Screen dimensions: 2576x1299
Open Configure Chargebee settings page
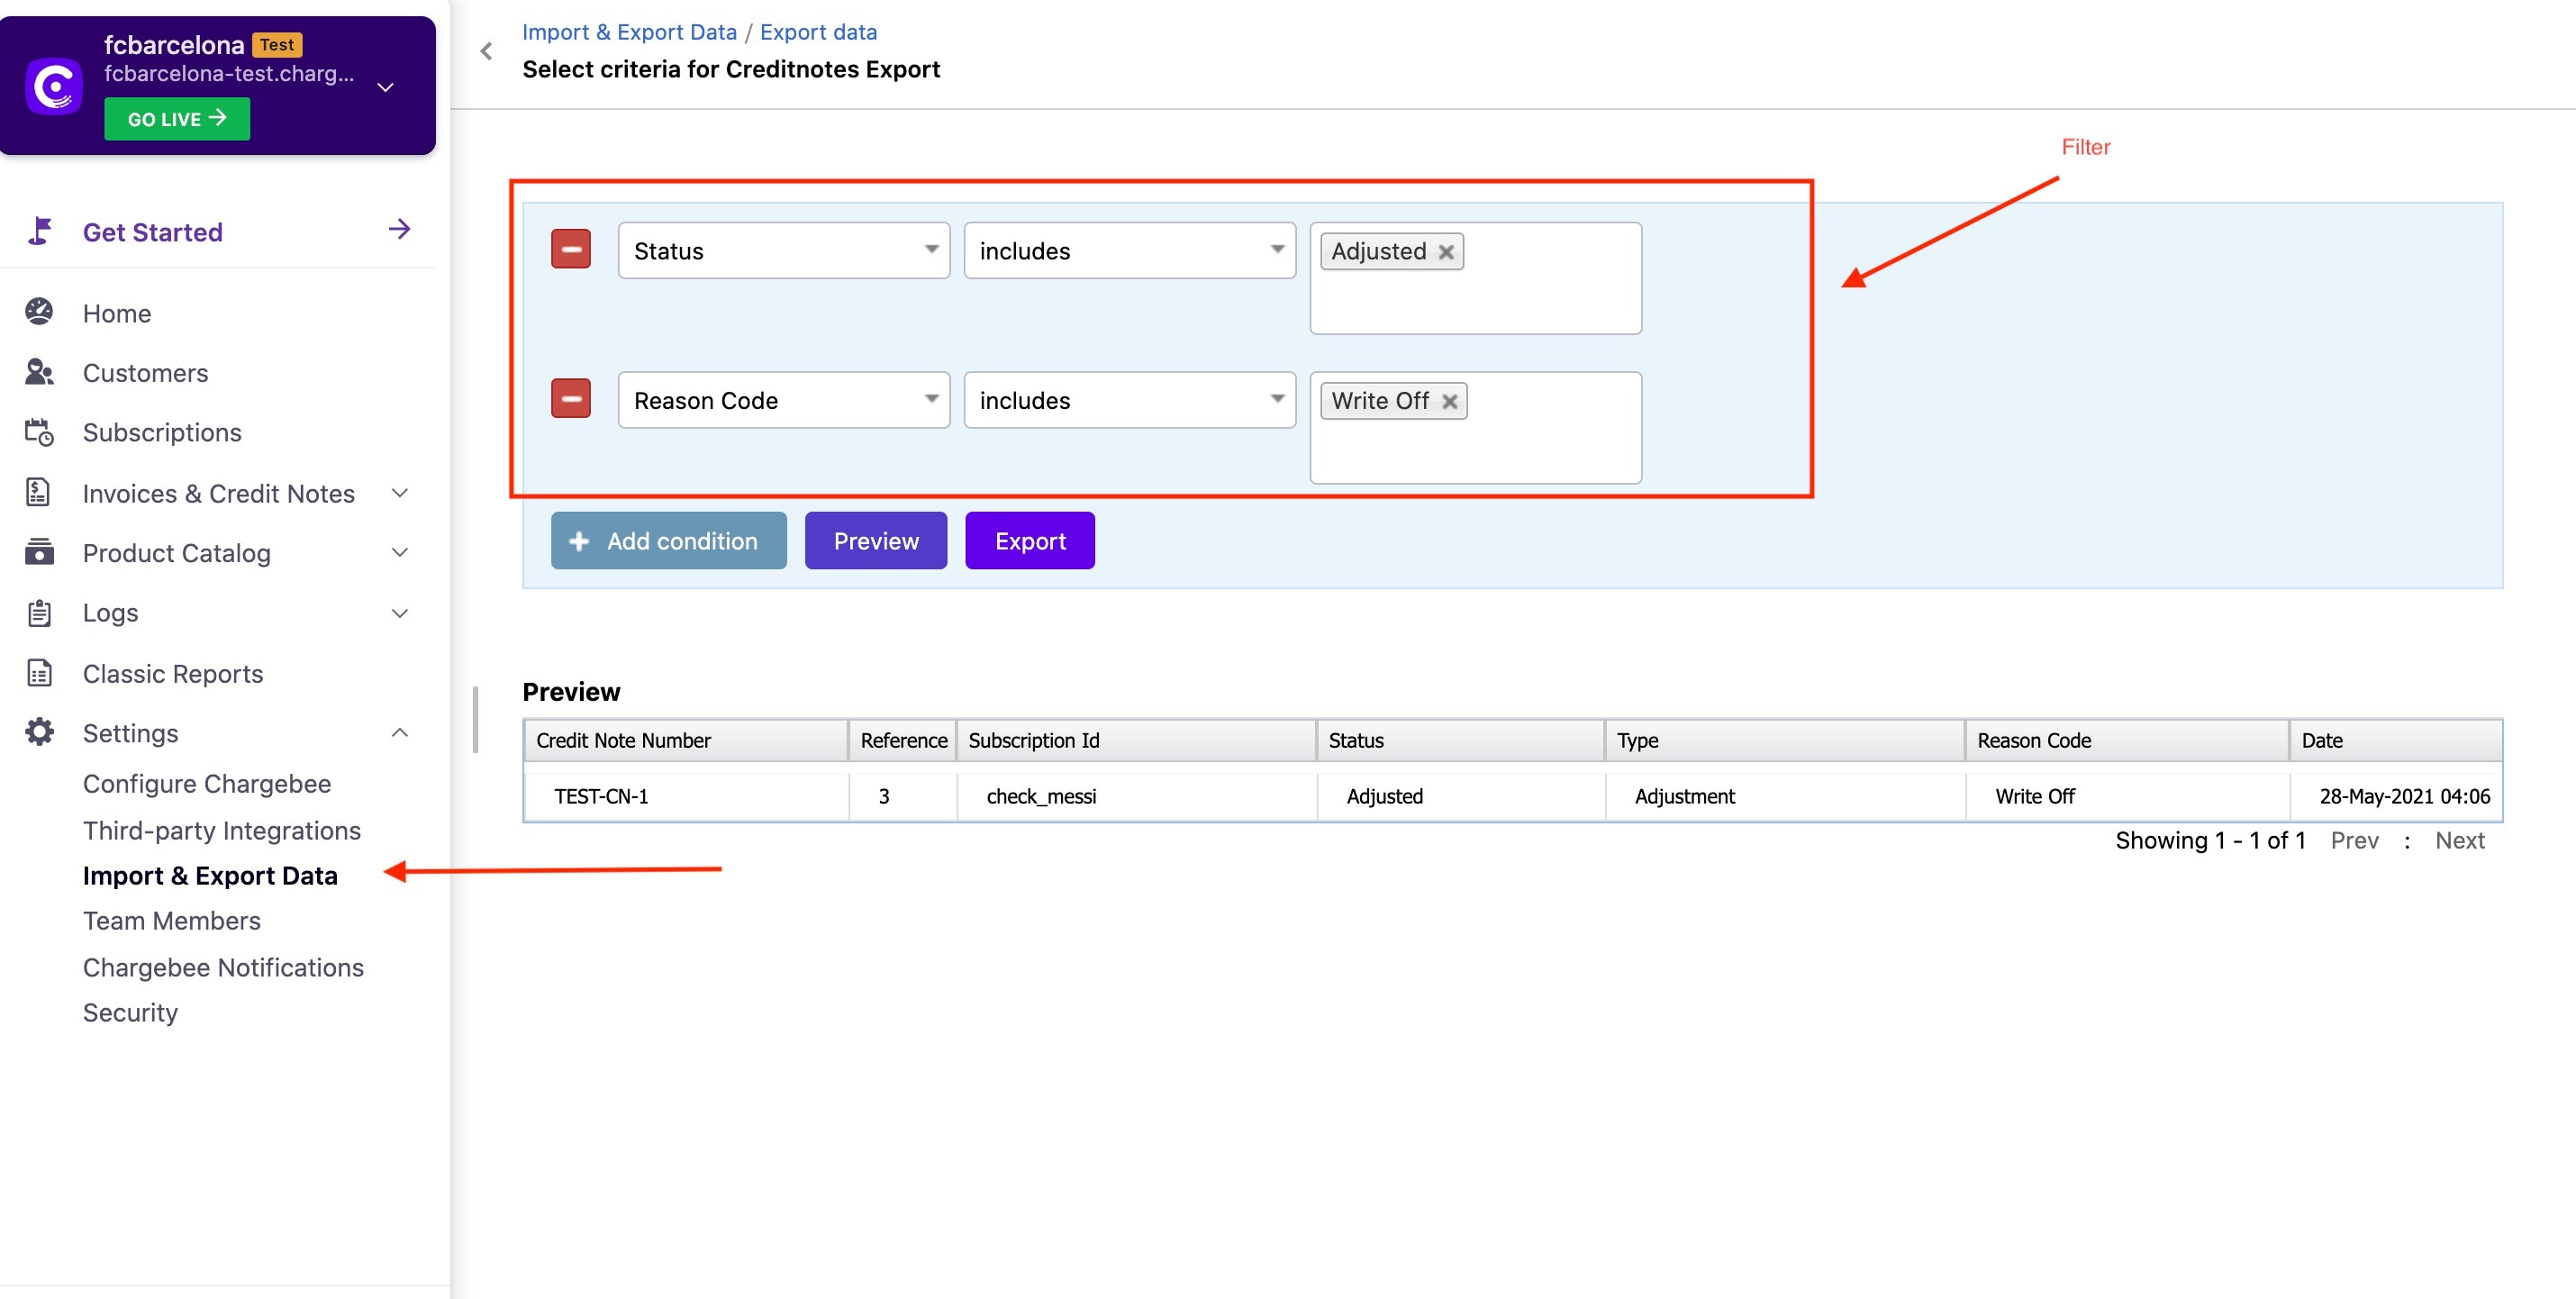coord(206,784)
